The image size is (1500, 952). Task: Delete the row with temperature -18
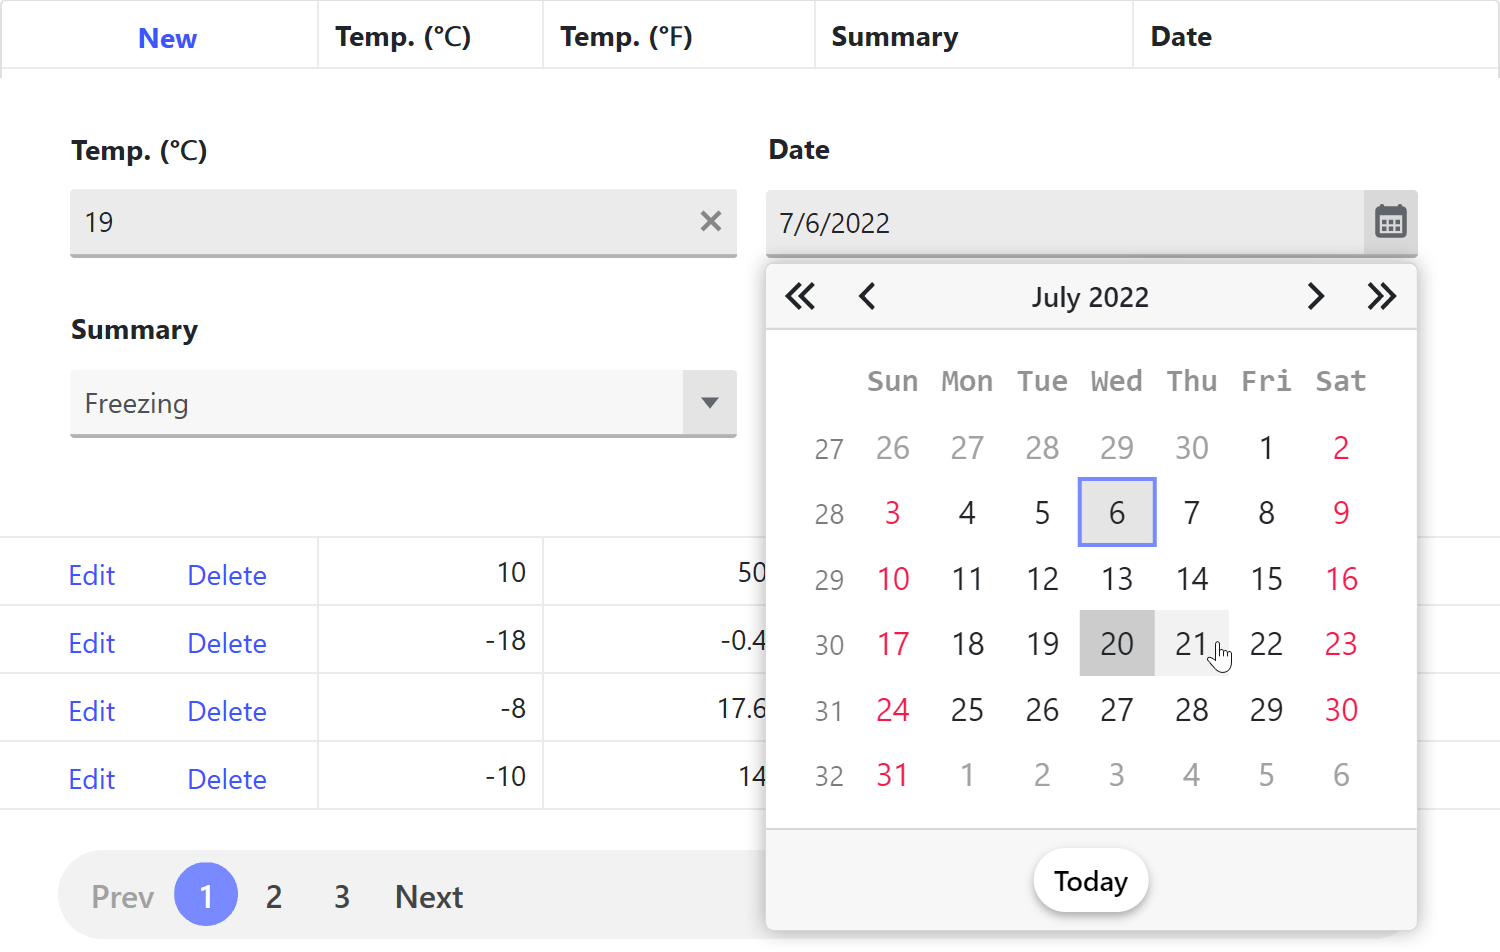(227, 643)
